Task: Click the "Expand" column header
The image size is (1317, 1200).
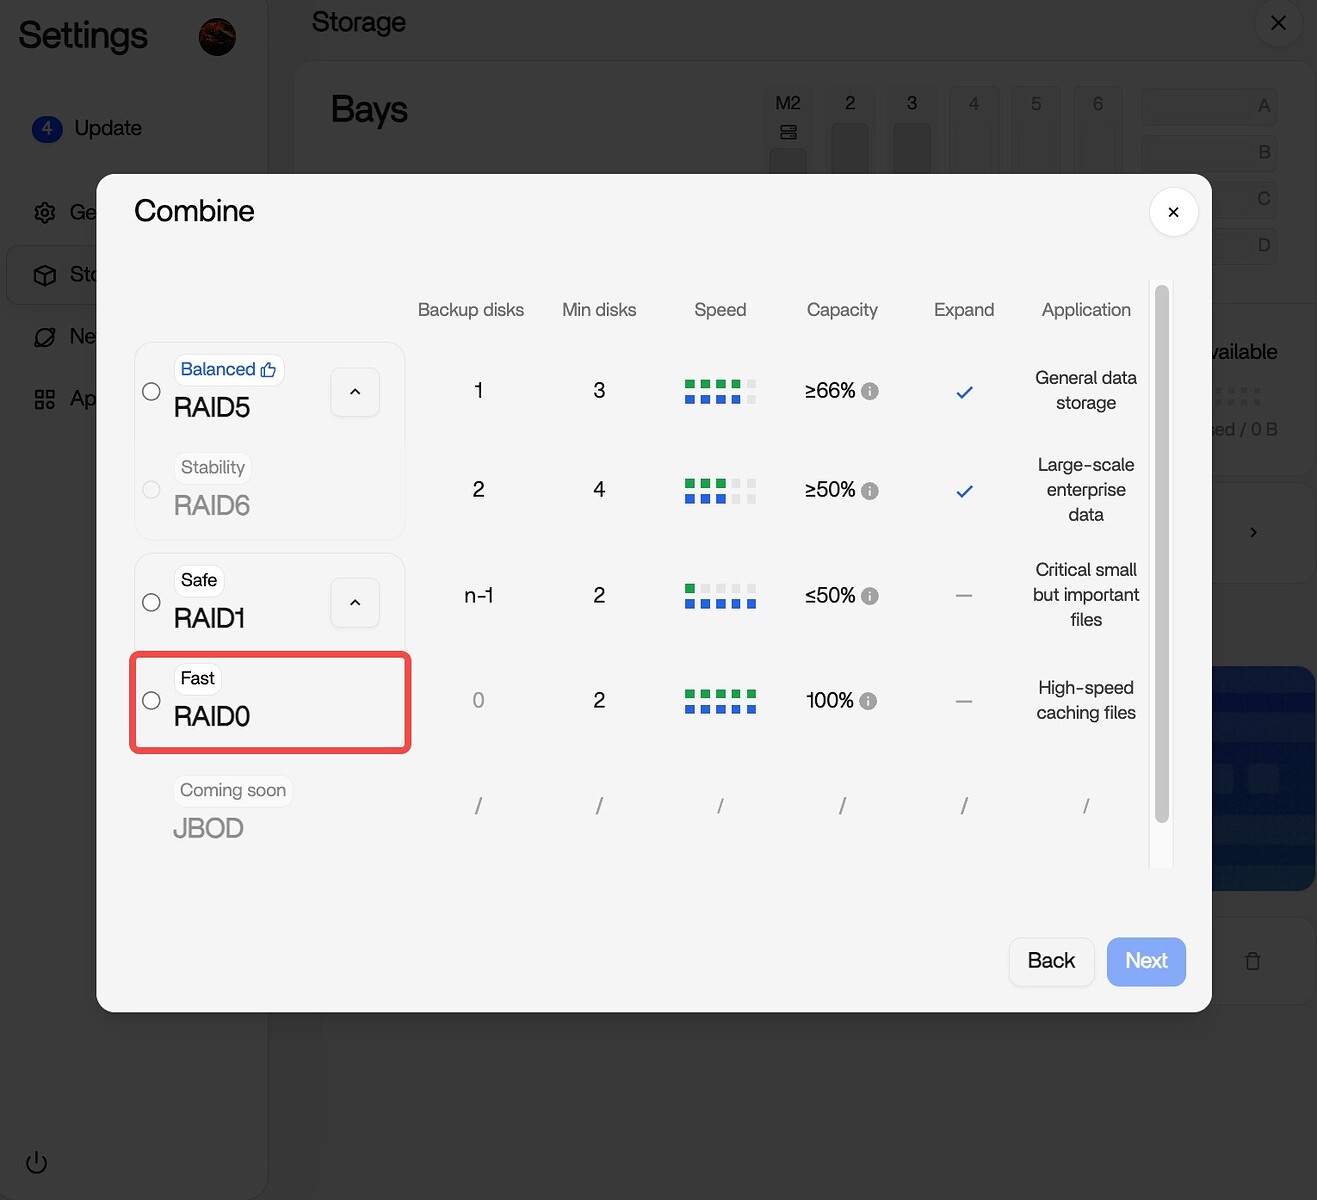Action: pos(964,310)
